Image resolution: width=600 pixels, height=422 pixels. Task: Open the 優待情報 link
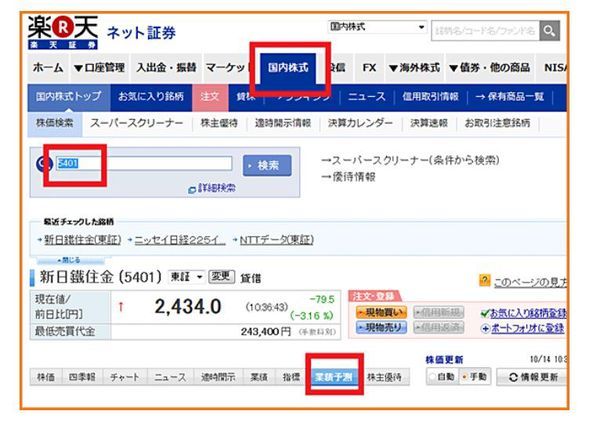coord(349,177)
